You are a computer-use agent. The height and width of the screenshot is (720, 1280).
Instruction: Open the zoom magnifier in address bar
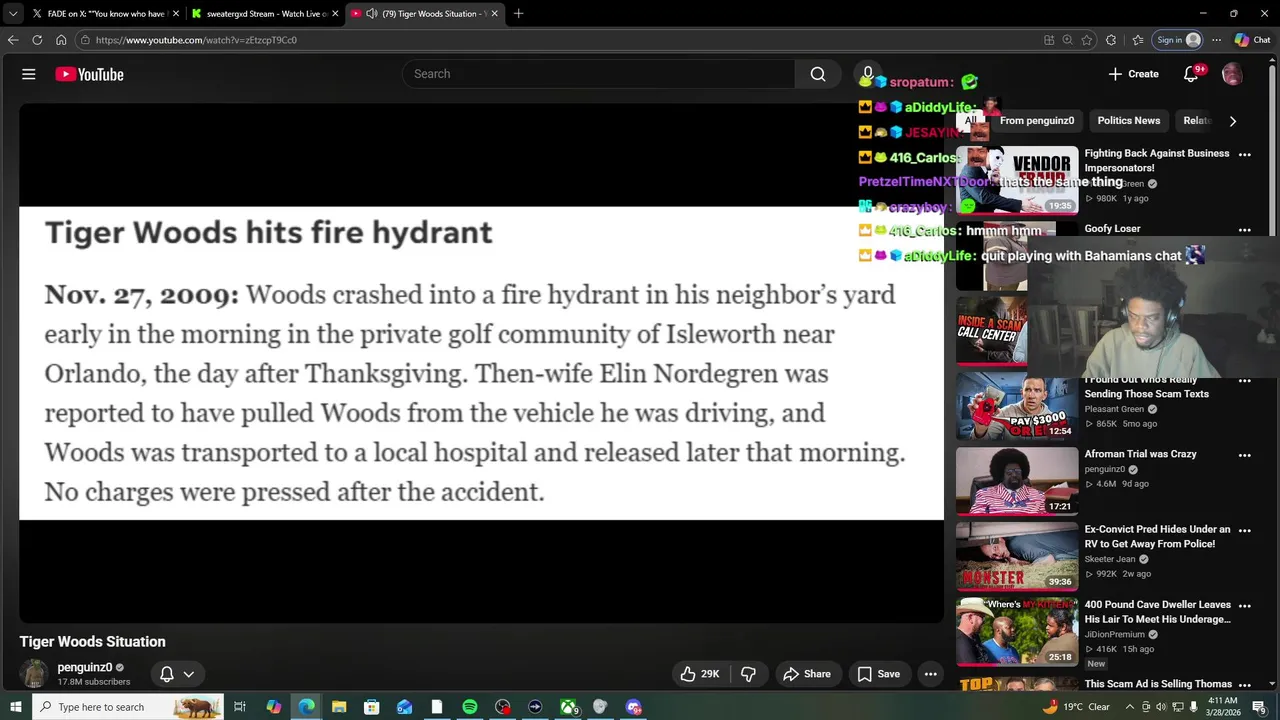tap(1067, 40)
